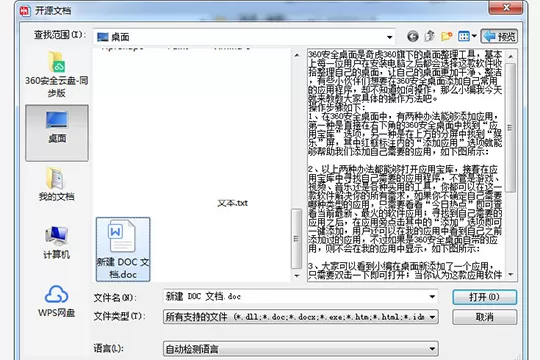Click the 取消 button
This screenshot has width=540, height=360.
tap(484, 317)
